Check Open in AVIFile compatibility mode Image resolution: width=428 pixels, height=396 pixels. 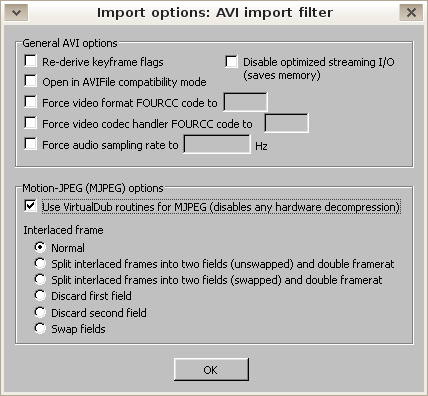tap(31, 81)
